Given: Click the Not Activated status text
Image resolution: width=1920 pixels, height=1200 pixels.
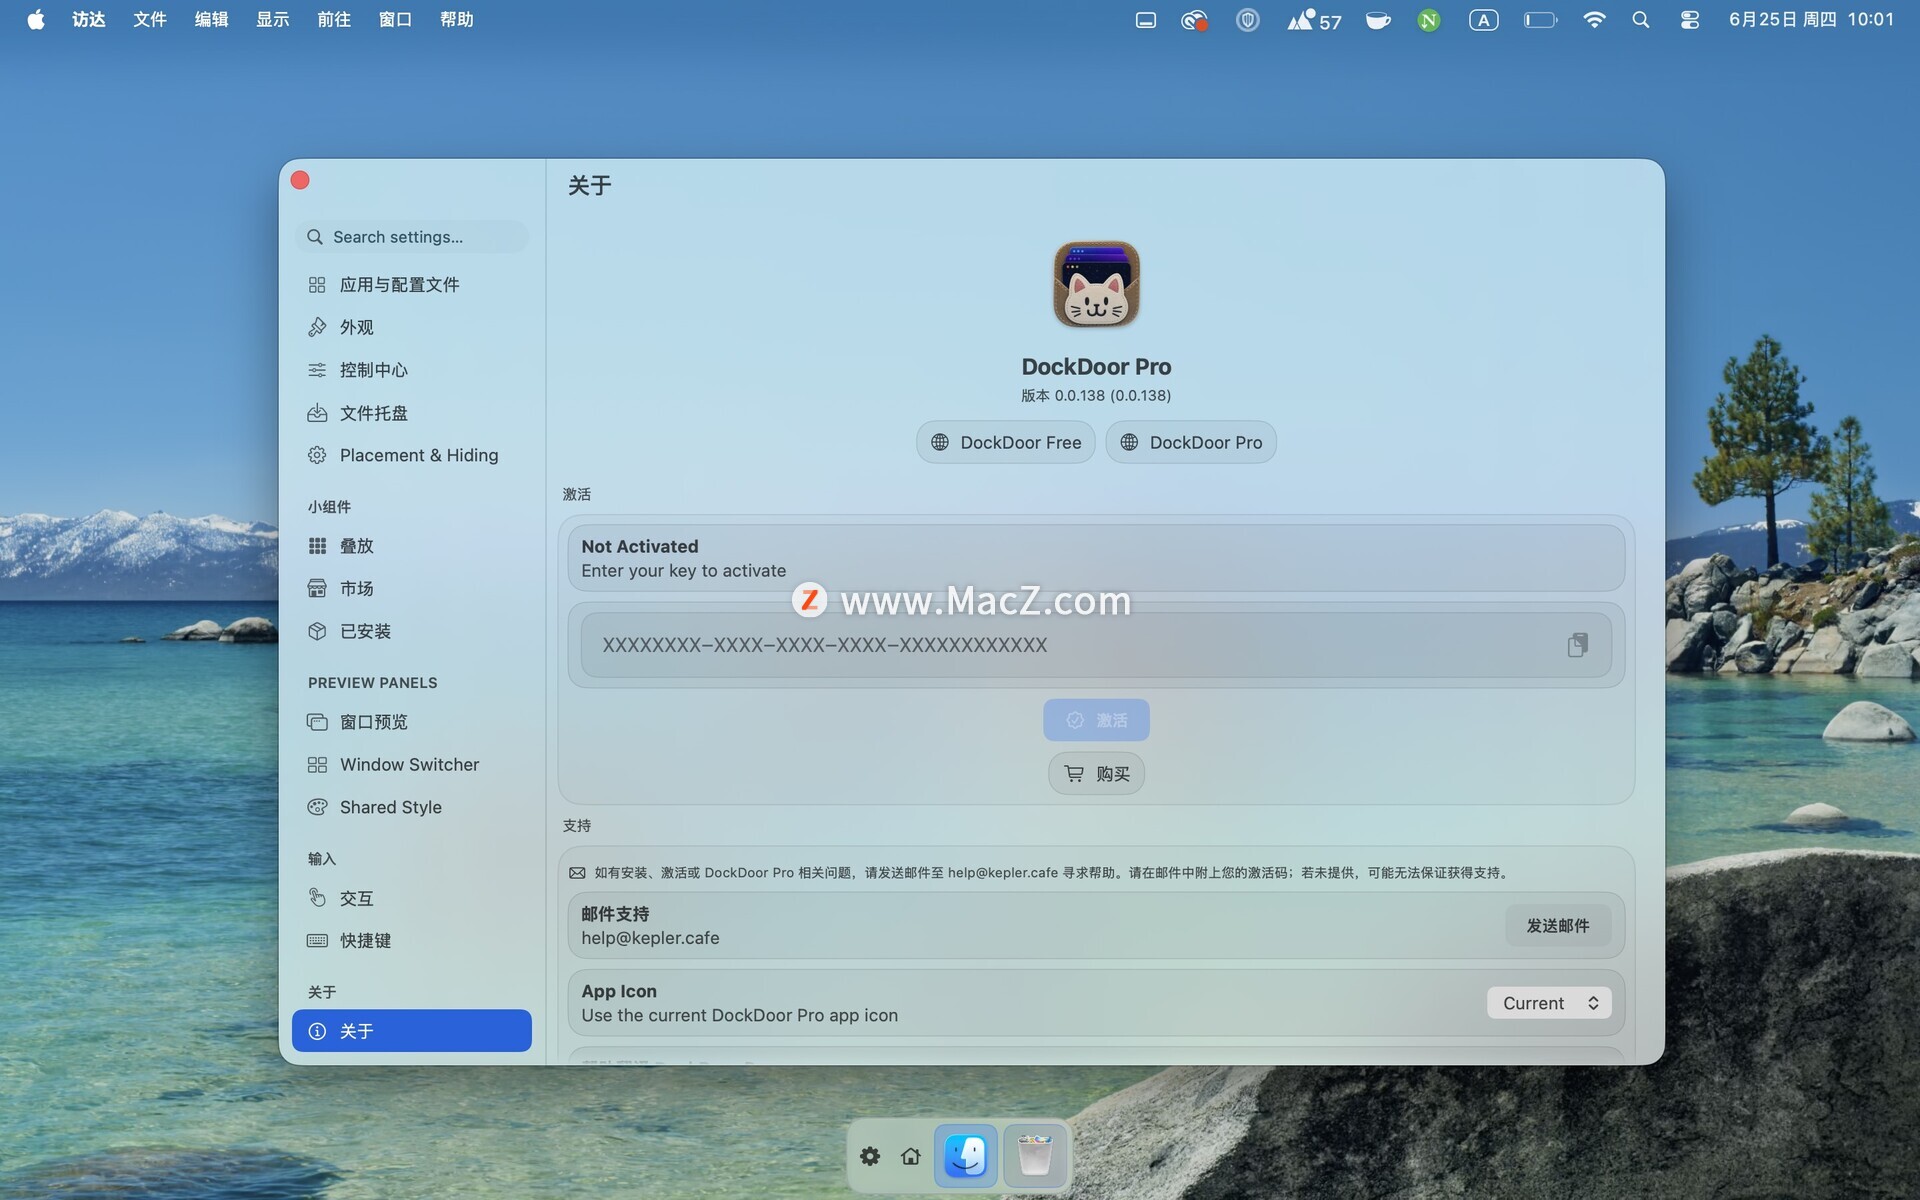Looking at the screenshot, I should click(x=640, y=546).
